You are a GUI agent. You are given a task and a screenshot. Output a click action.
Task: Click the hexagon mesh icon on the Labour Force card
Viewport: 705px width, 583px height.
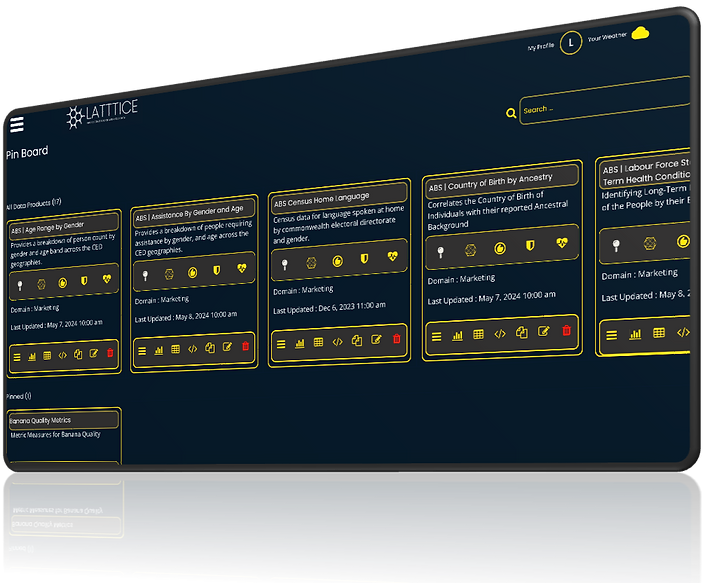point(650,243)
